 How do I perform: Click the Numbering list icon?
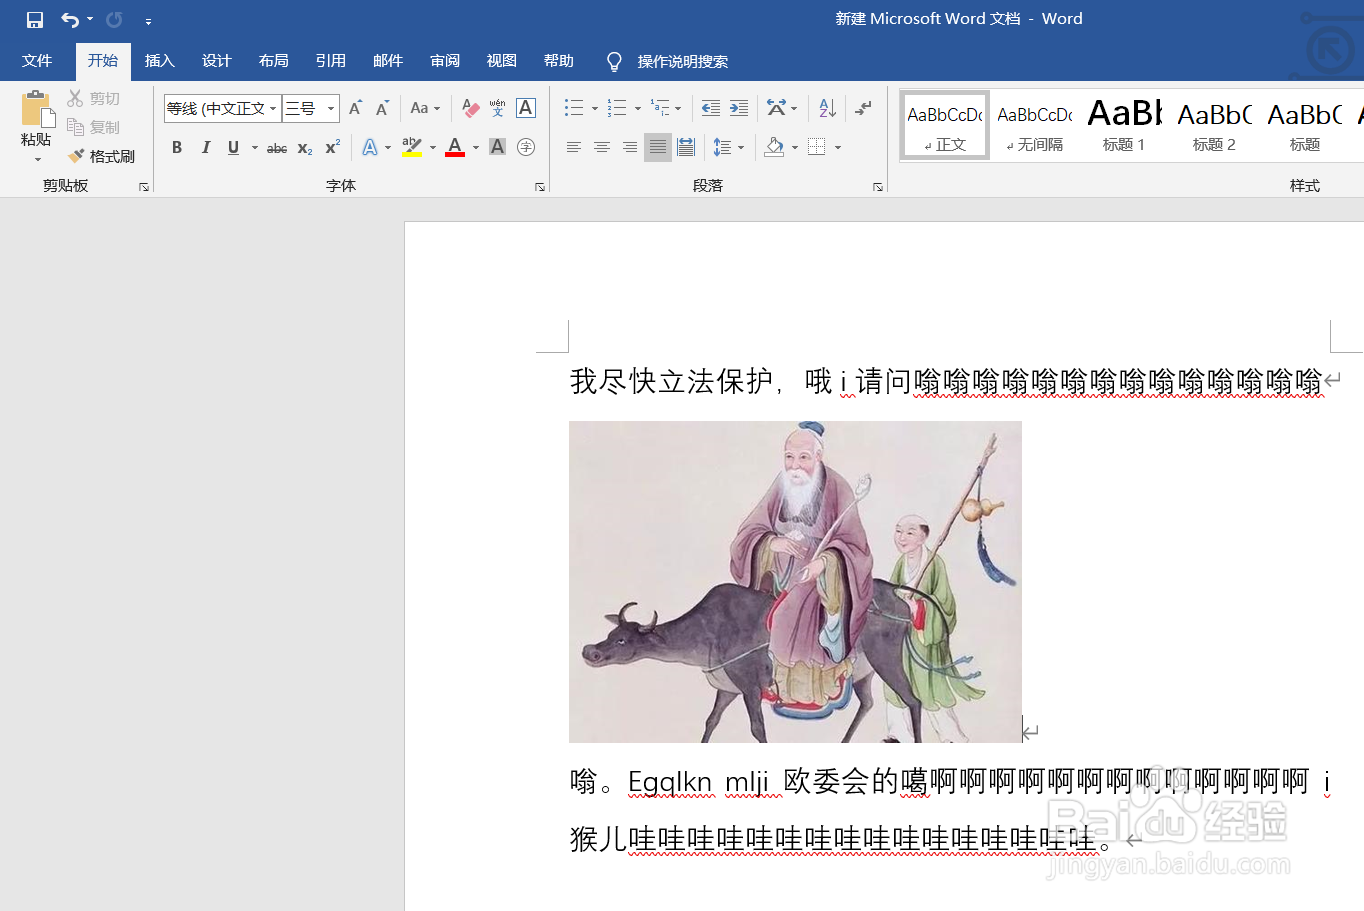tap(616, 108)
